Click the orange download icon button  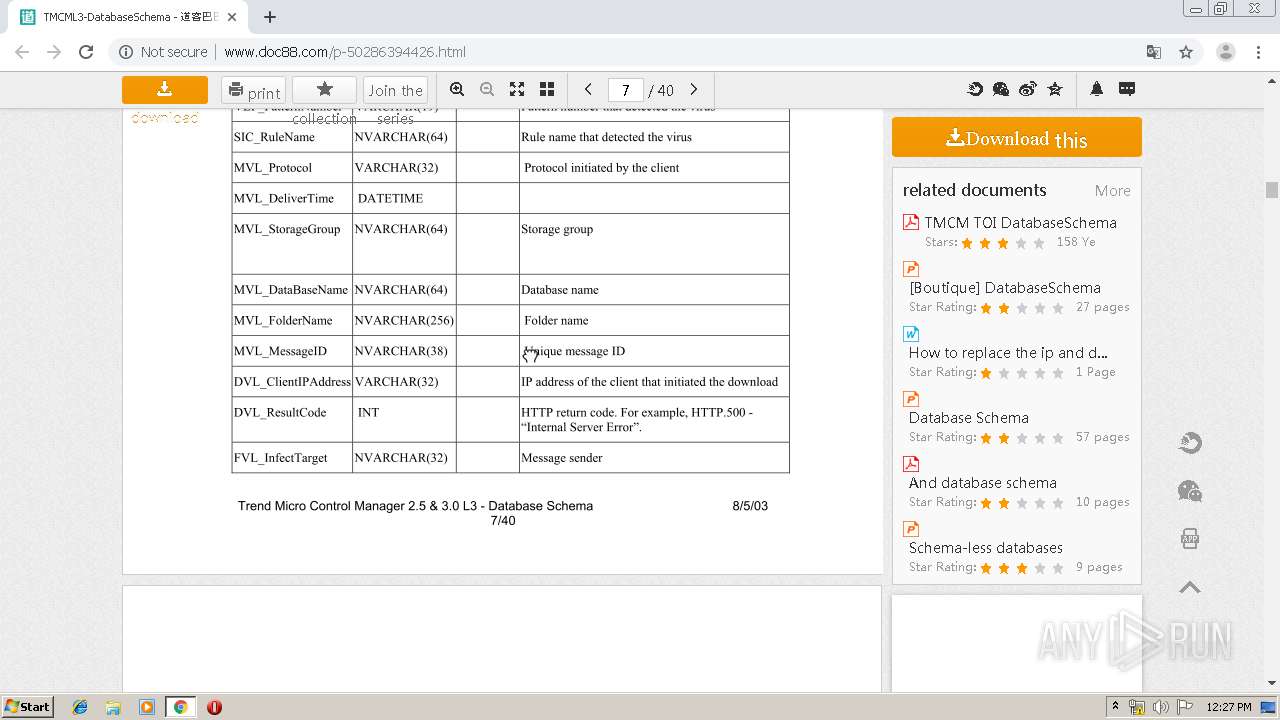tap(165, 90)
